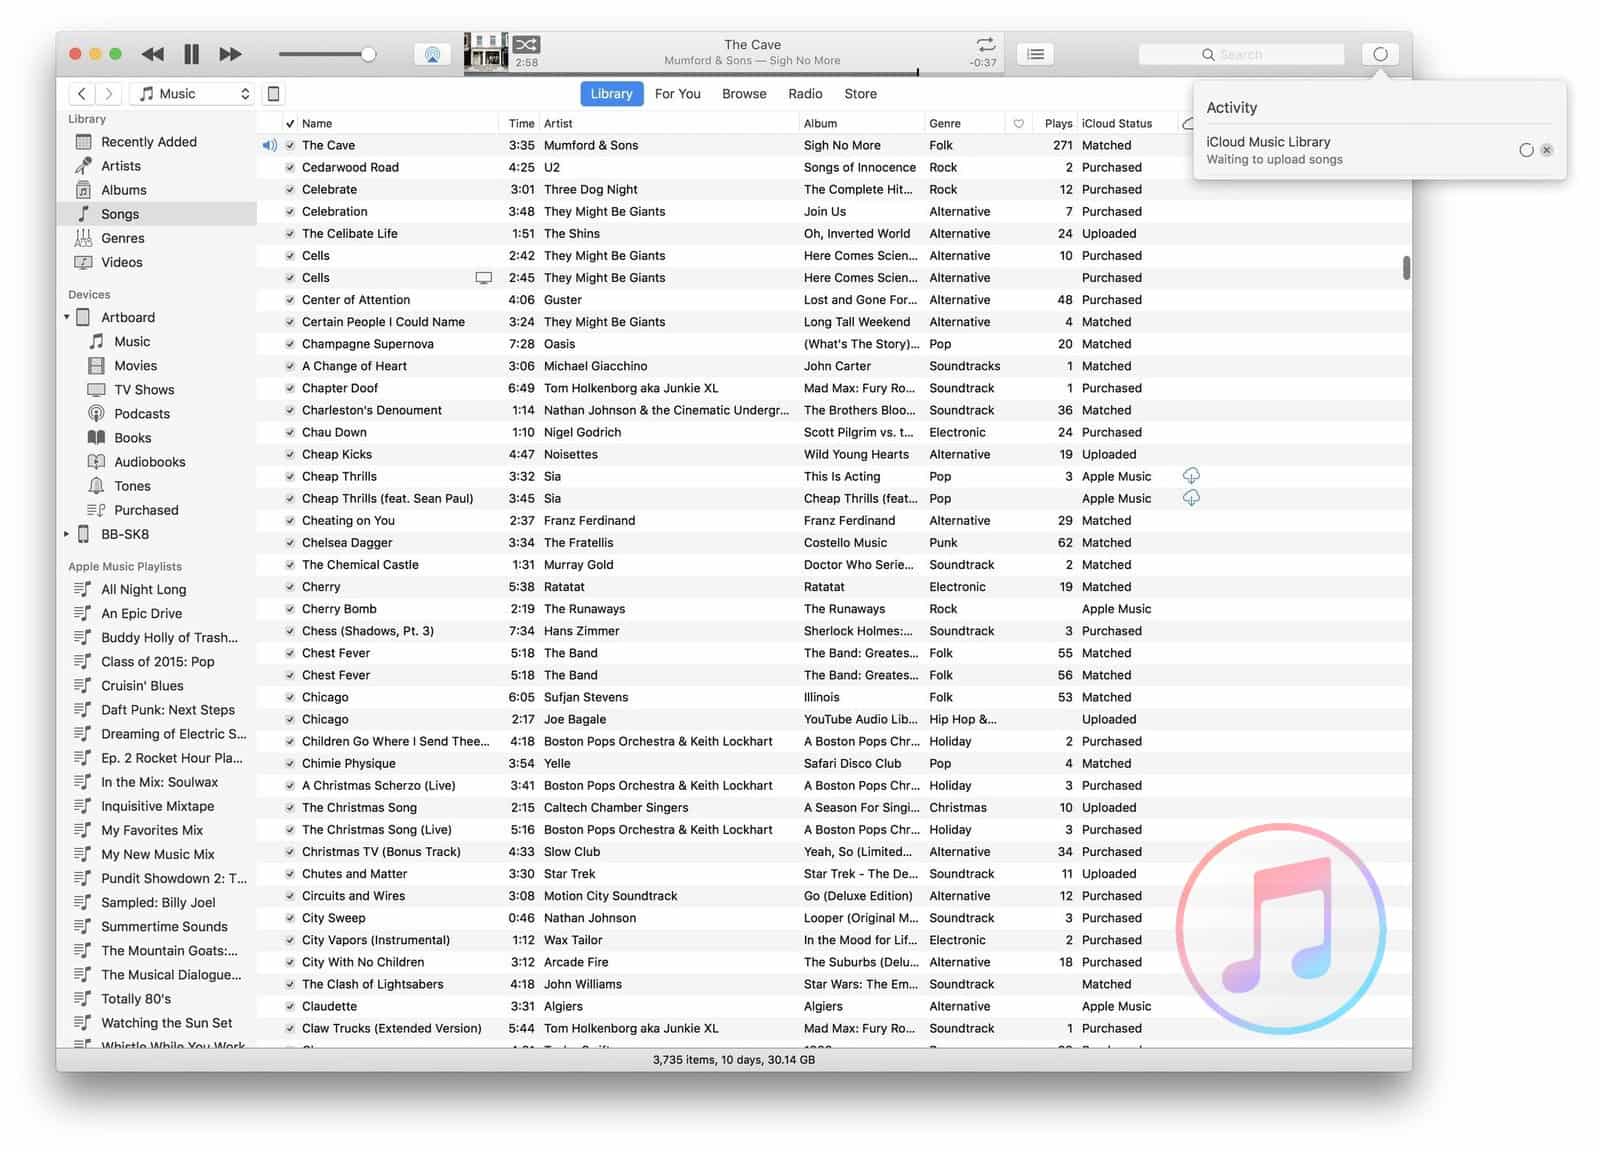Sort songs by the Artist column
The width and height of the screenshot is (1600, 1152).
(669, 124)
